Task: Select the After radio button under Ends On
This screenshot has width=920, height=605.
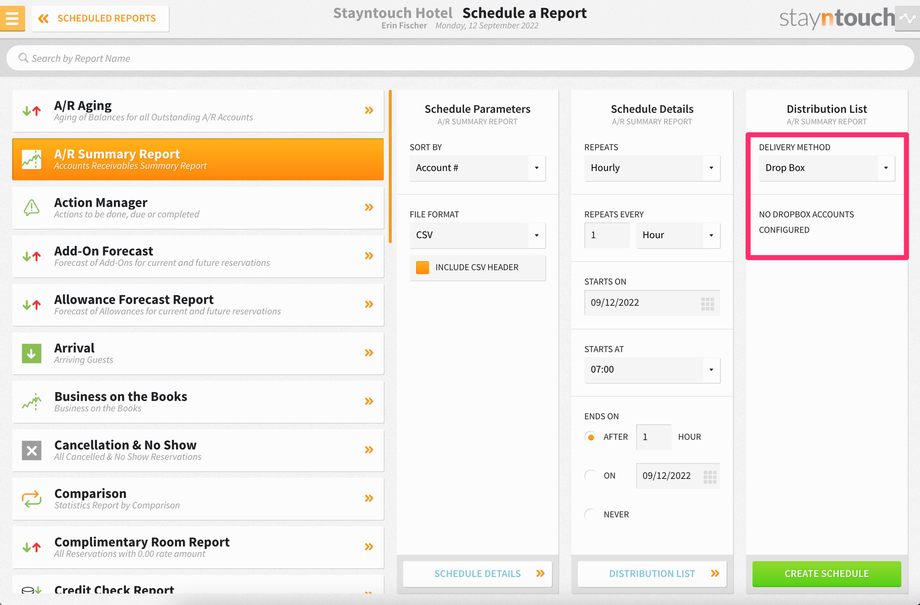Action: point(590,437)
